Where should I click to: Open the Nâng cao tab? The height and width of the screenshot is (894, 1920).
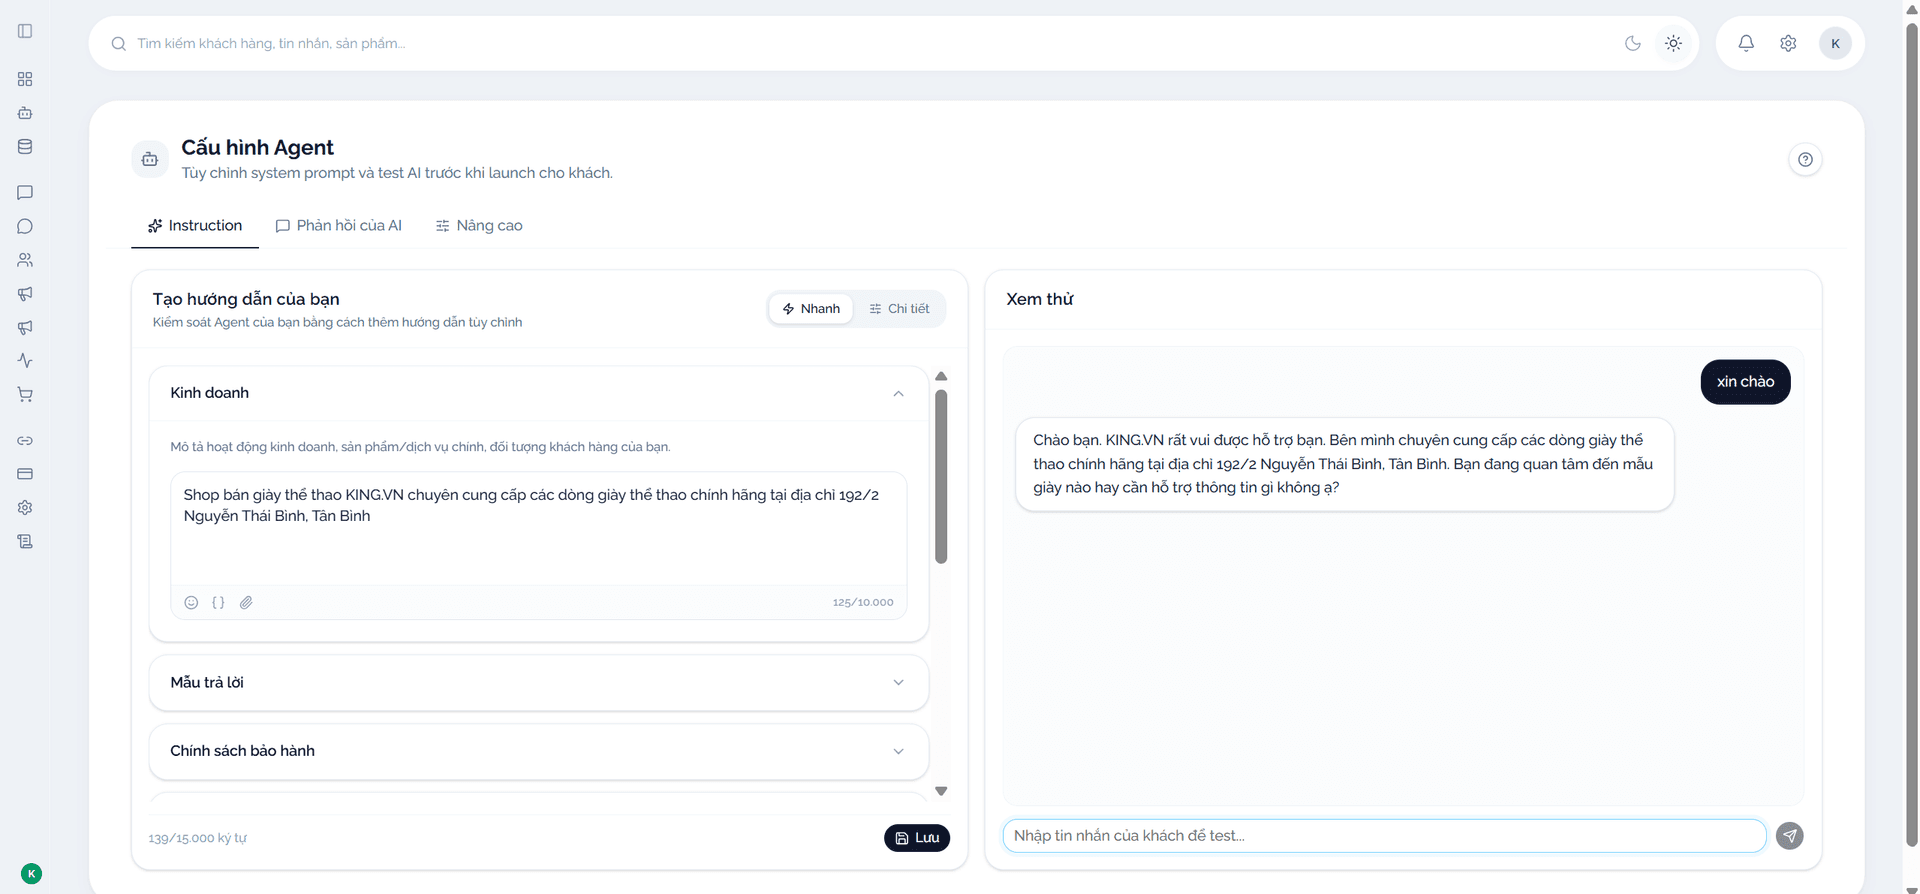coord(479,226)
